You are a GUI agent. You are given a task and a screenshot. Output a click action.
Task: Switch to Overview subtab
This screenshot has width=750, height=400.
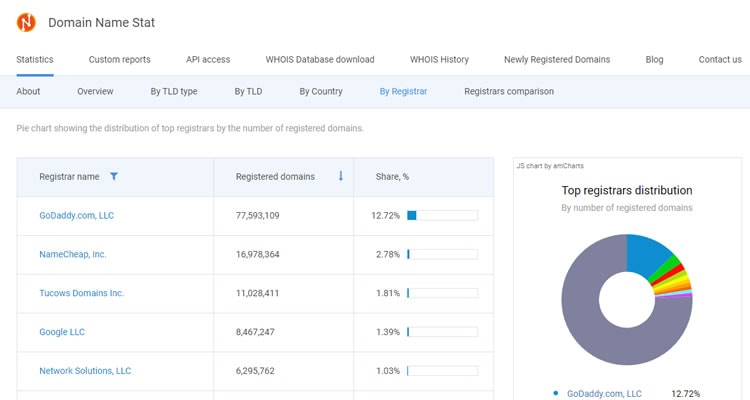pos(95,91)
